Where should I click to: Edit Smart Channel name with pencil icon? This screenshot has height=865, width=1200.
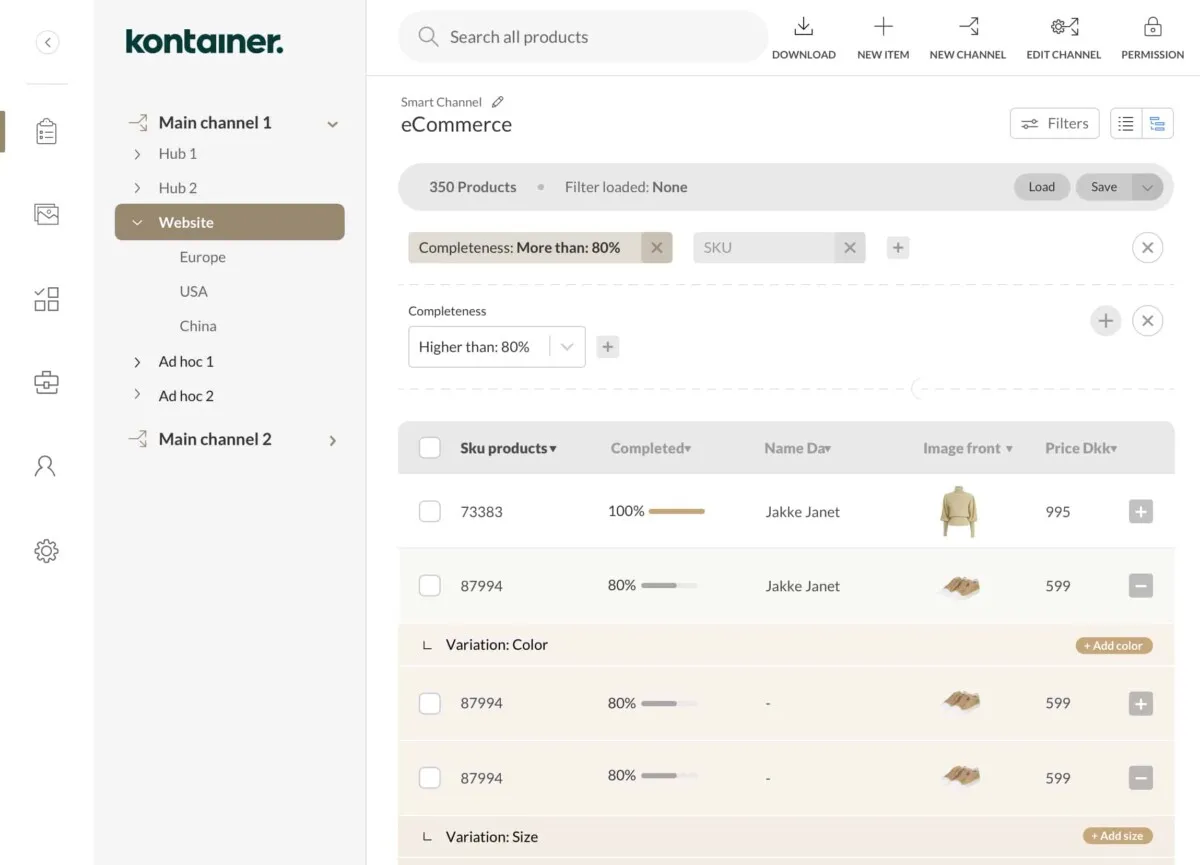(498, 102)
